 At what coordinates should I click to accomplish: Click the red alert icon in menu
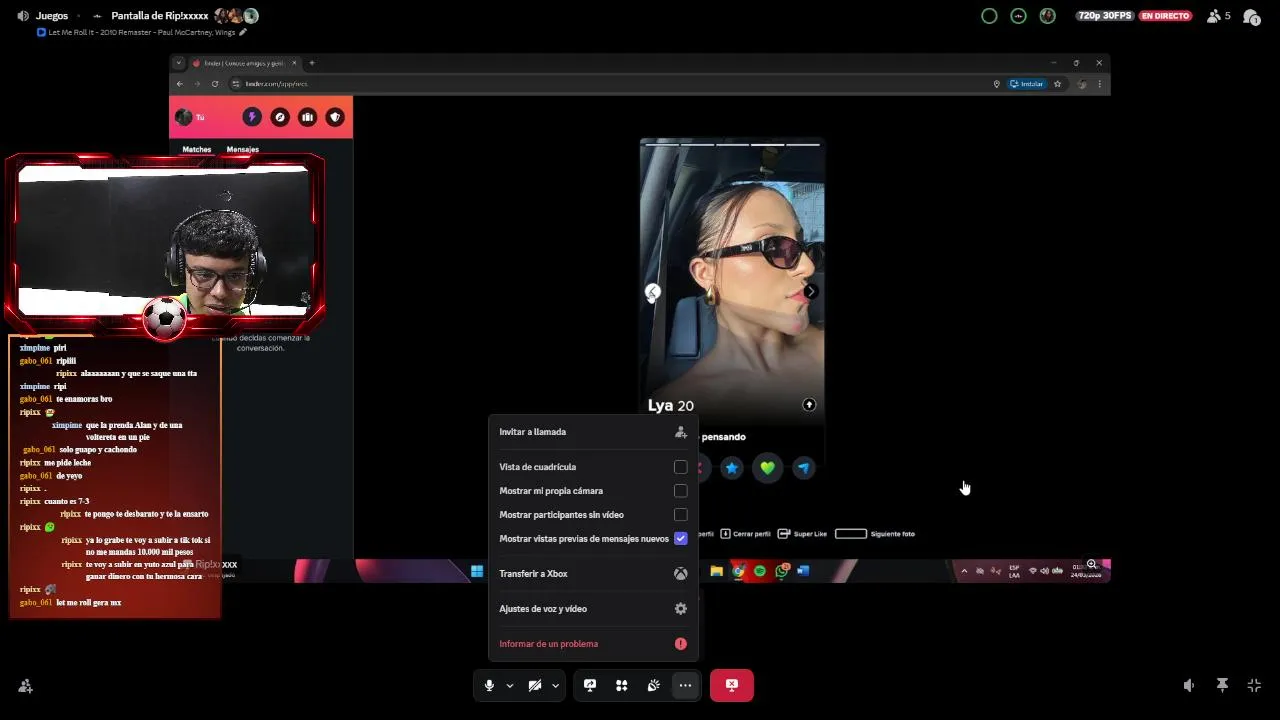click(x=681, y=644)
